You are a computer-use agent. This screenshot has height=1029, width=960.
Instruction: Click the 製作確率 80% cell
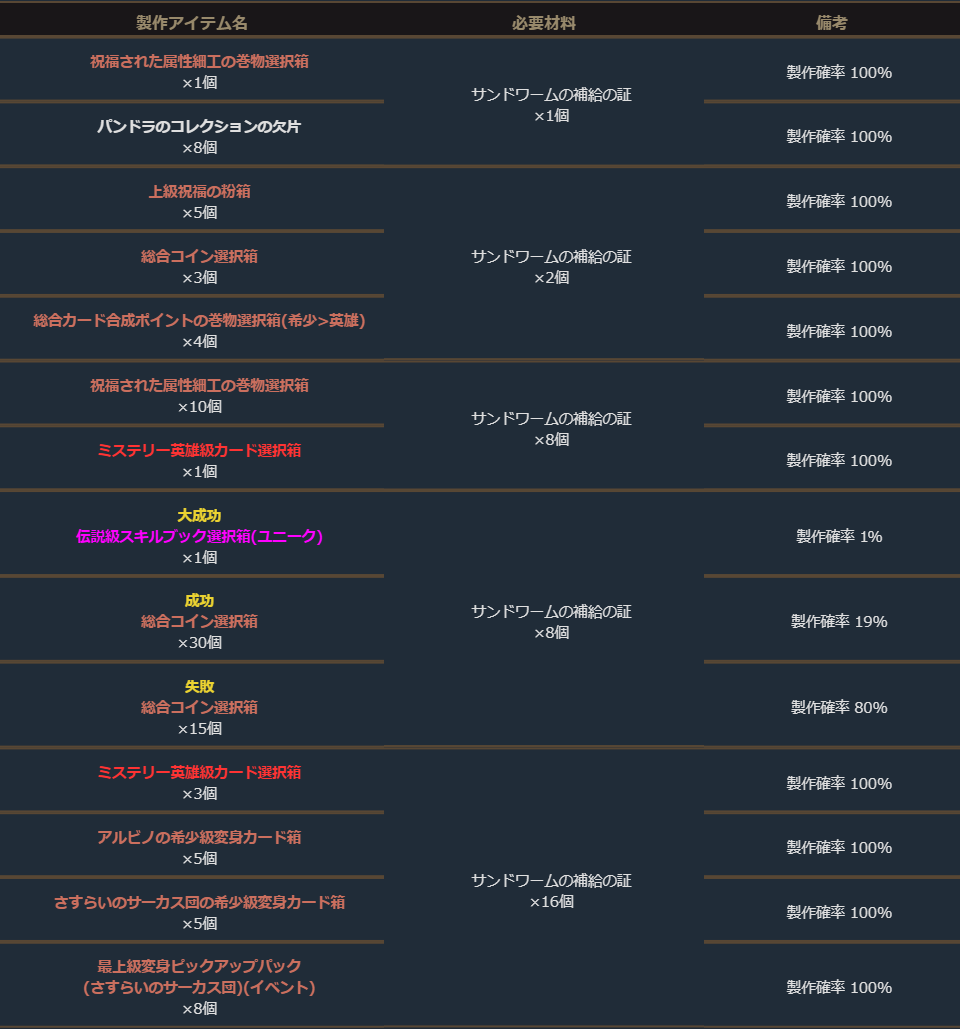point(839,707)
